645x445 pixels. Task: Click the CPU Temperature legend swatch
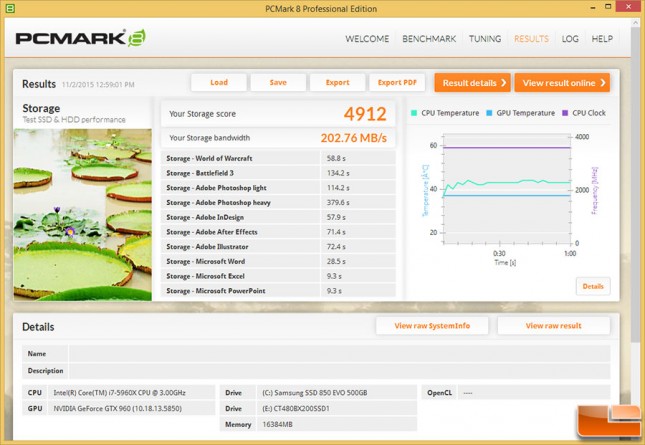tap(414, 113)
